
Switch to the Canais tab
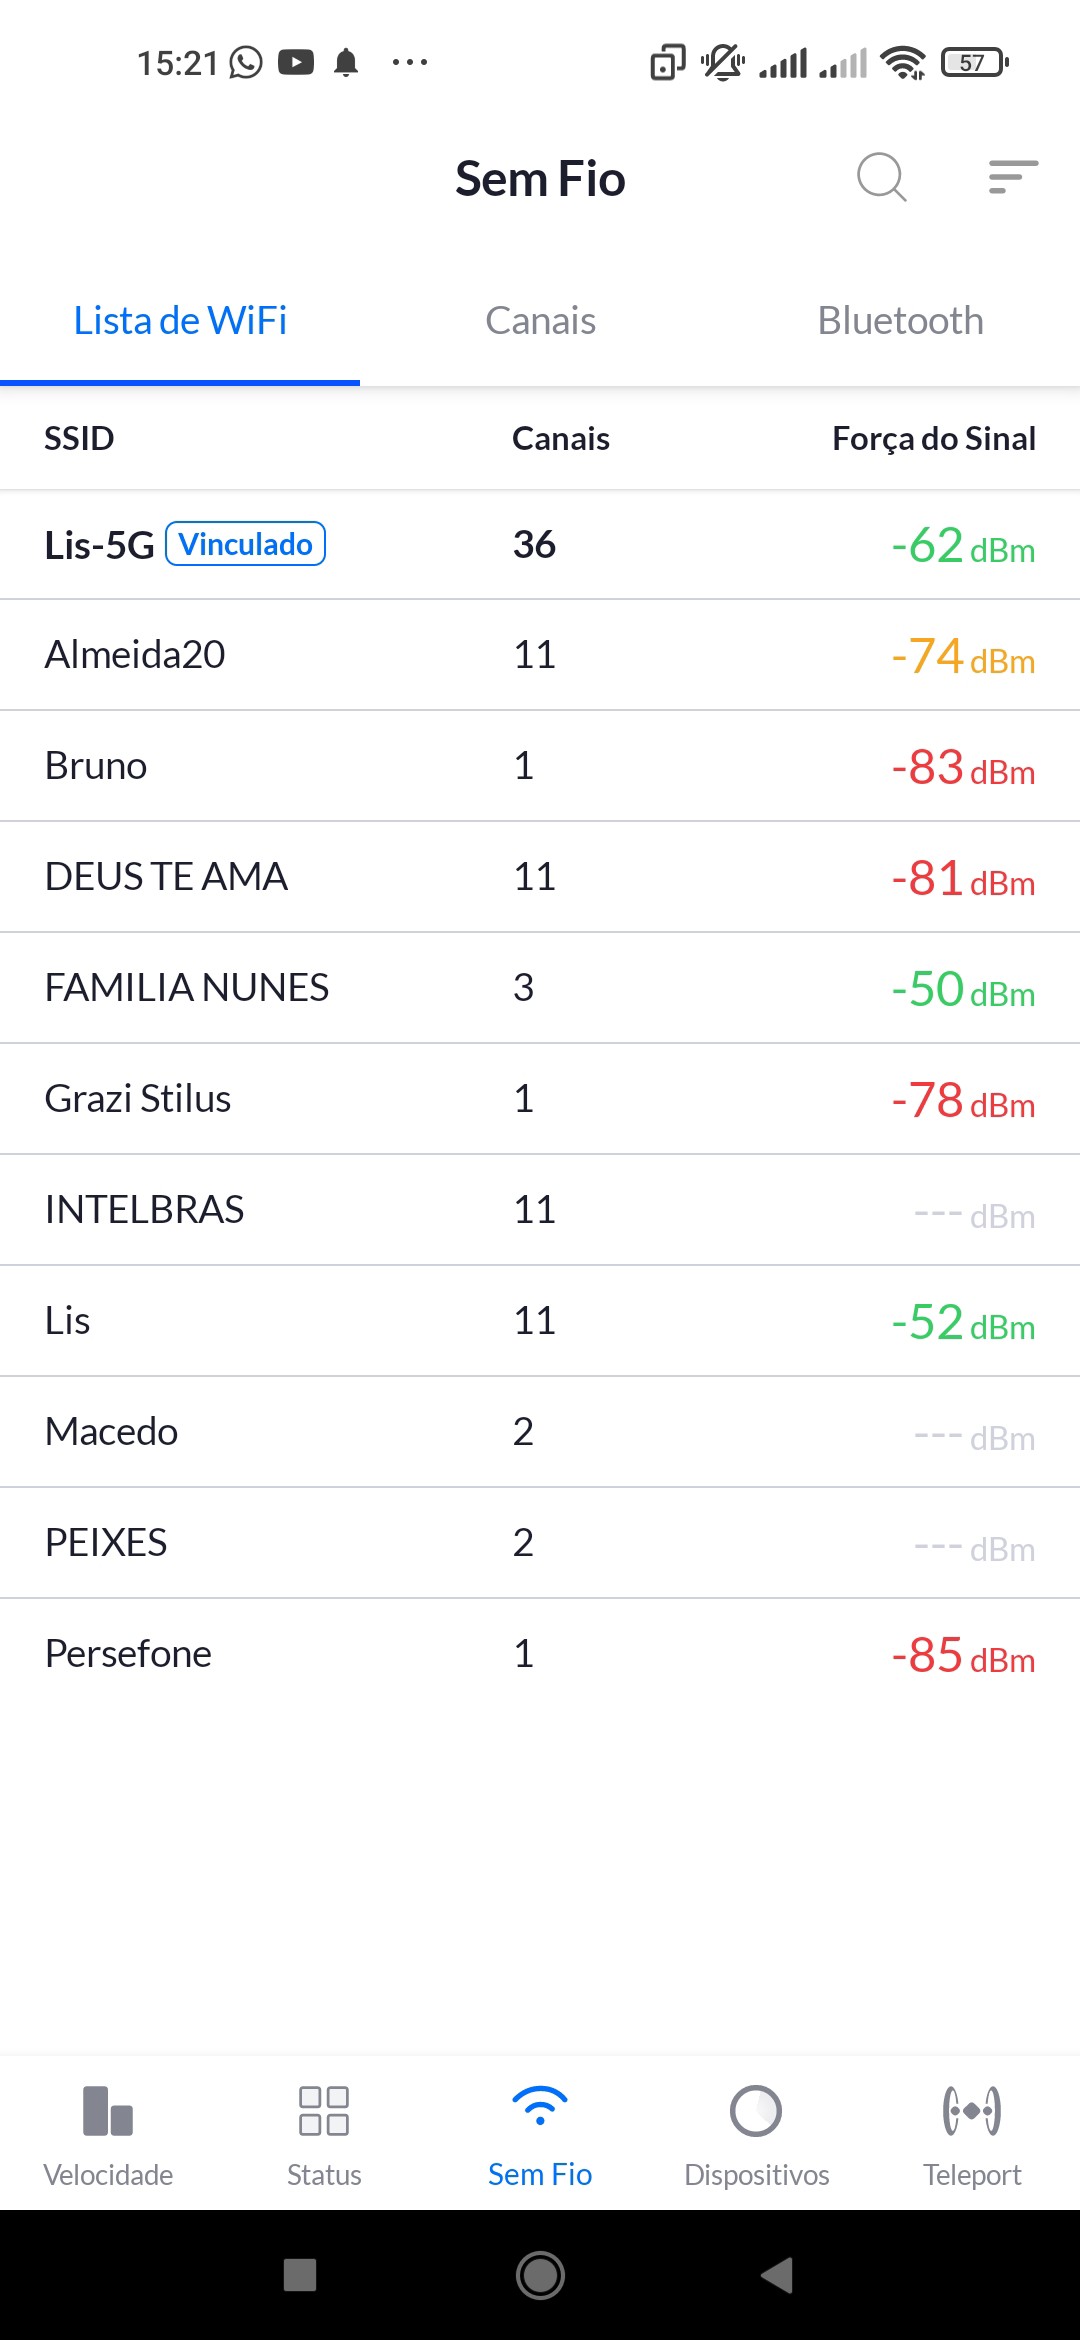pos(540,321)
